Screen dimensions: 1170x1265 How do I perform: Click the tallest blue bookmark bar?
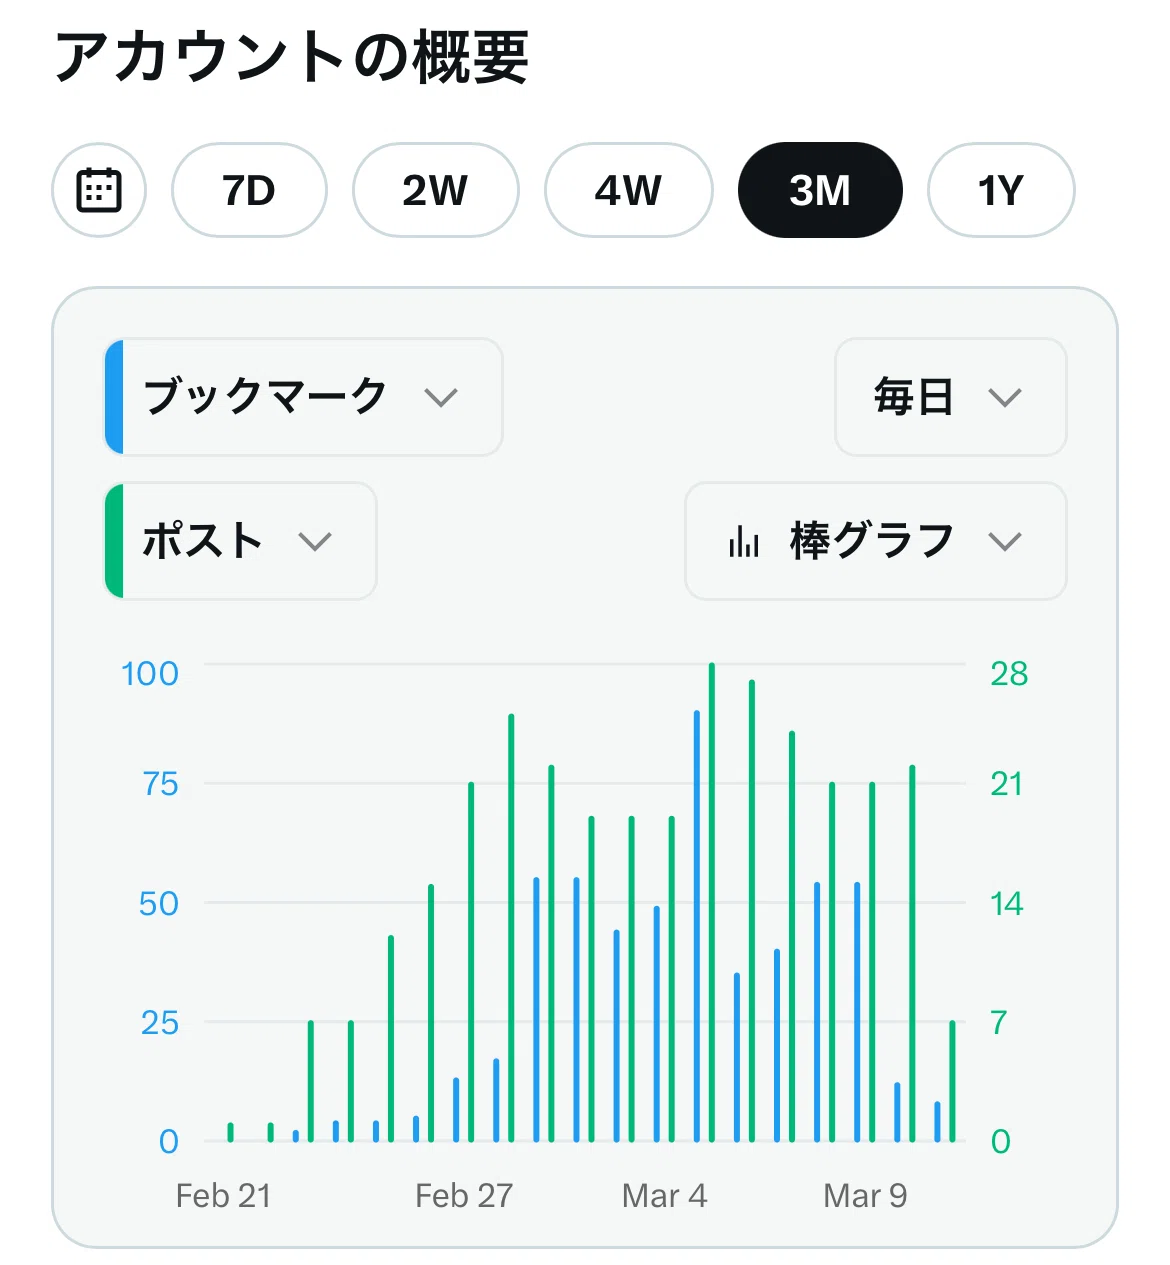tap(697, 926)
